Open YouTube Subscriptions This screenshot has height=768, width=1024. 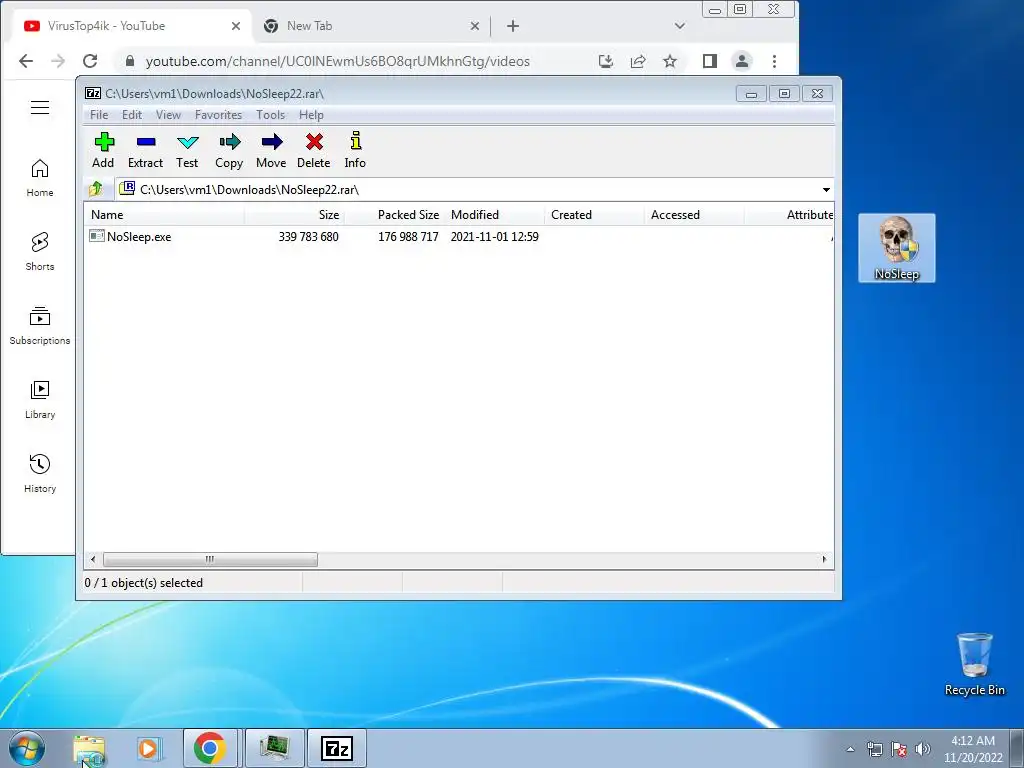click(x=40, y=325)
